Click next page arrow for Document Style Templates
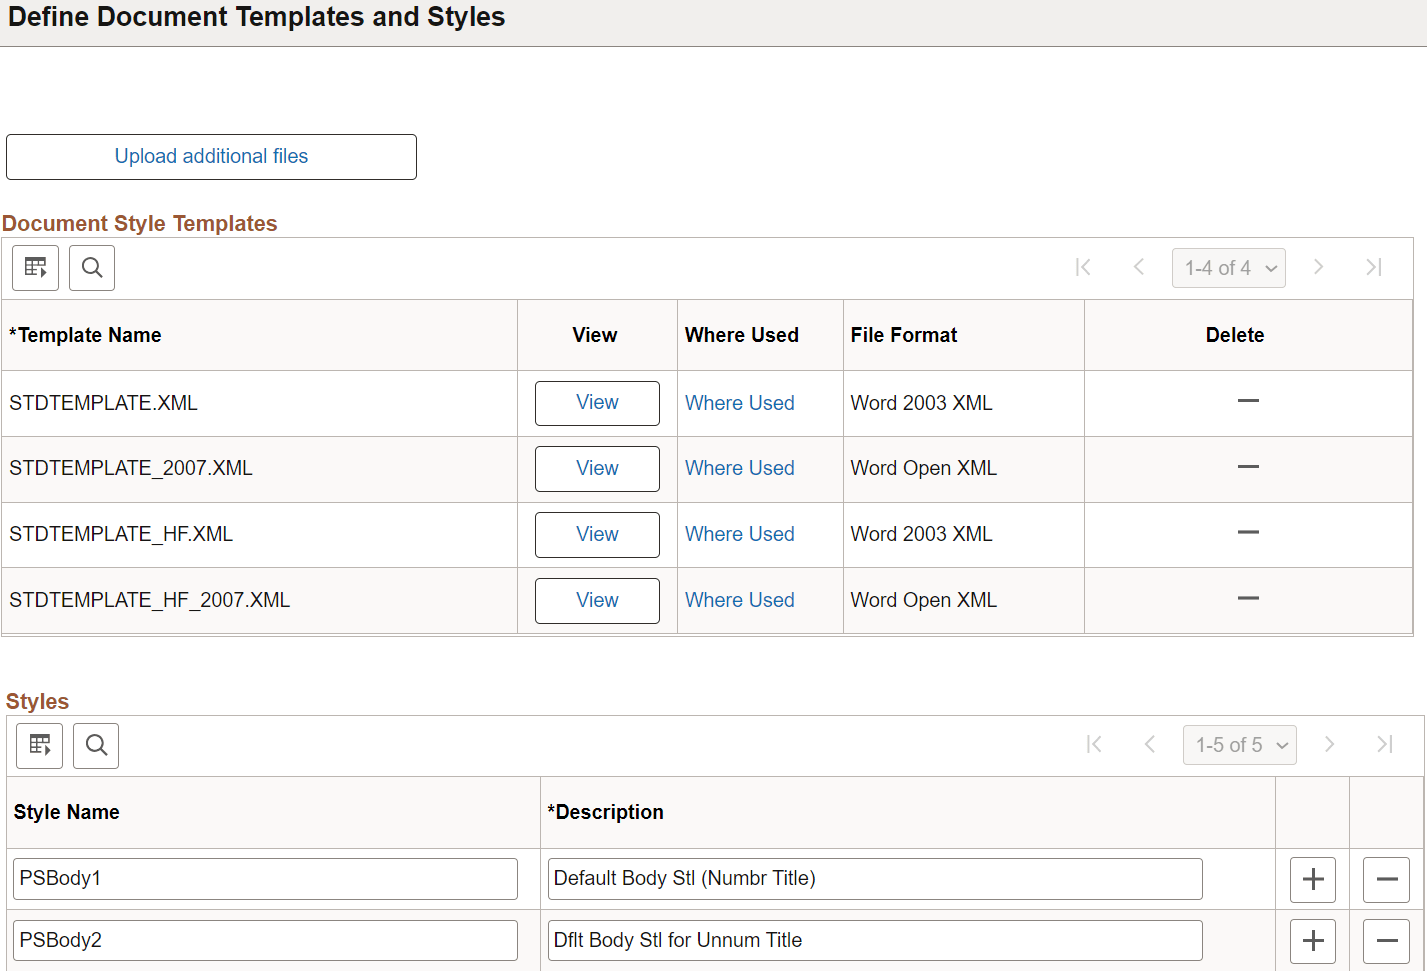 point(1318,267)
